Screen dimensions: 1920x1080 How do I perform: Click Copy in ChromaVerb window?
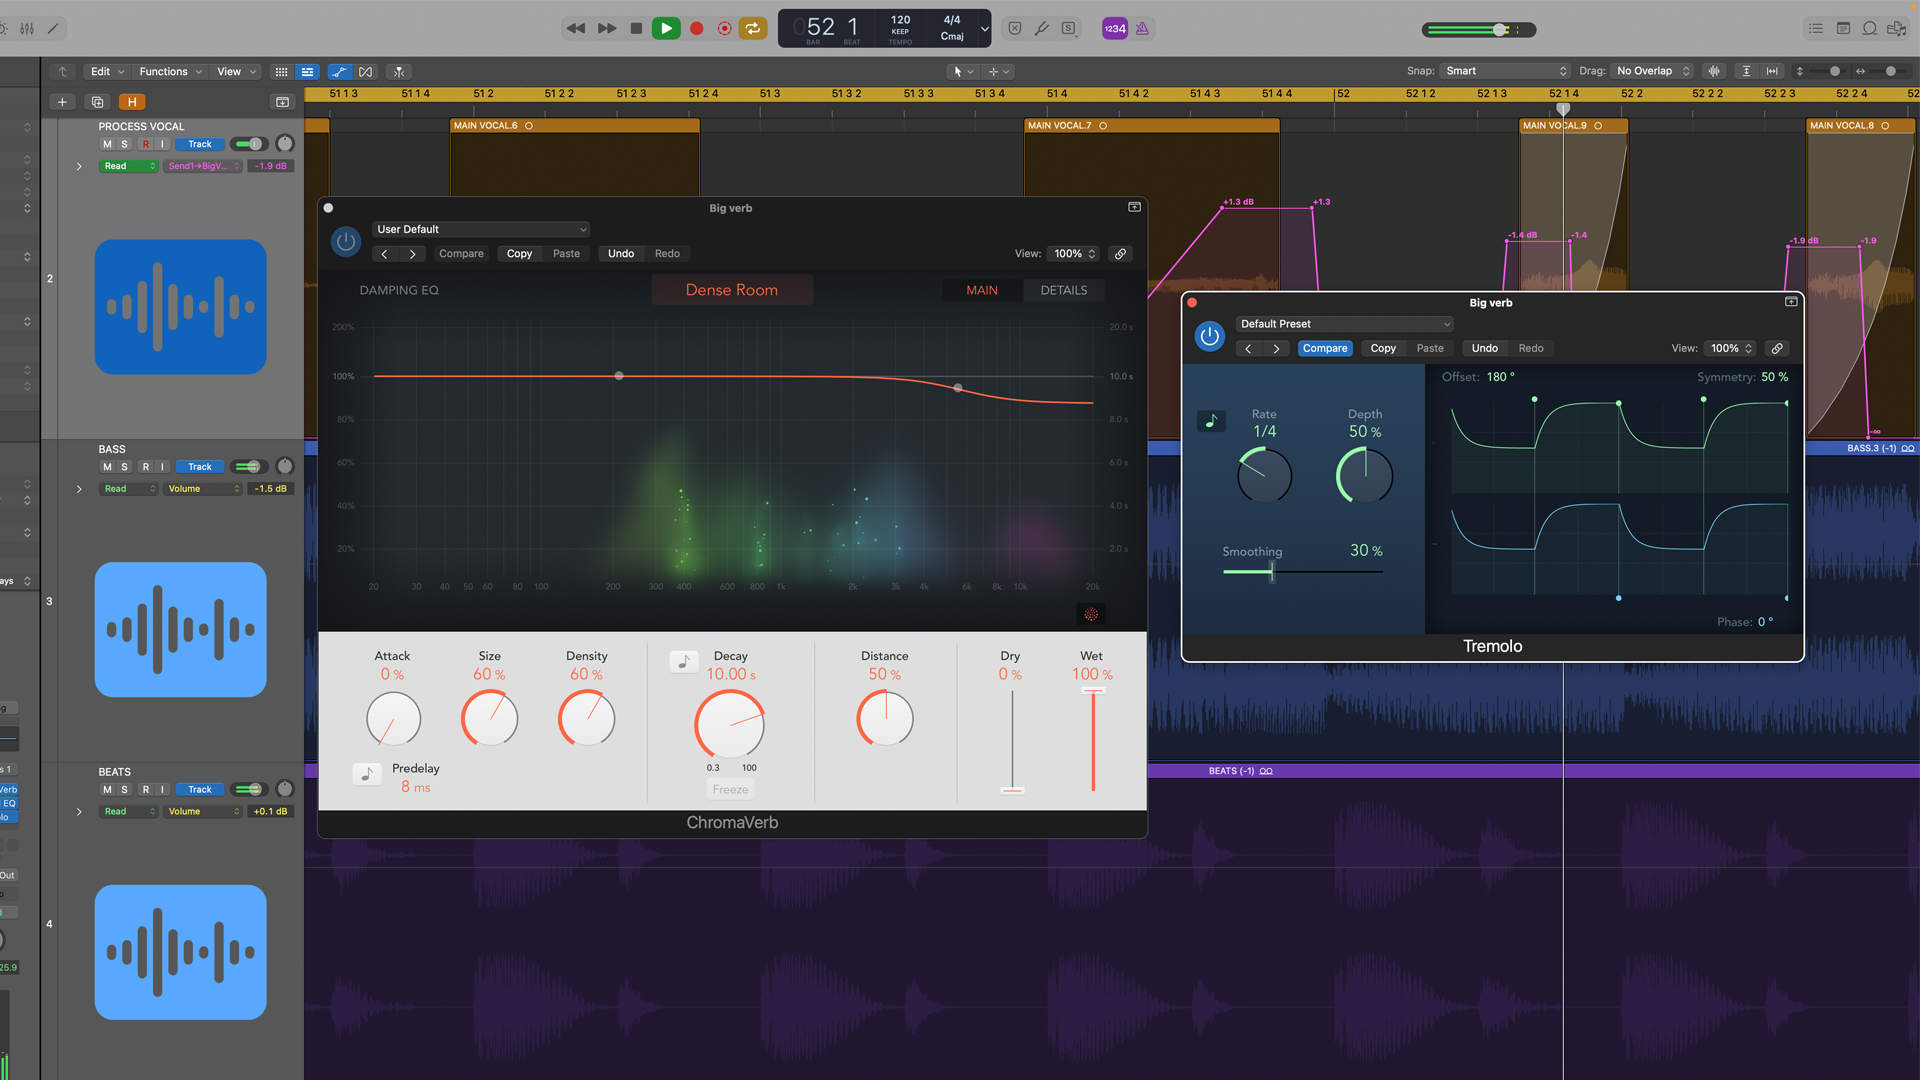(519, 254)
